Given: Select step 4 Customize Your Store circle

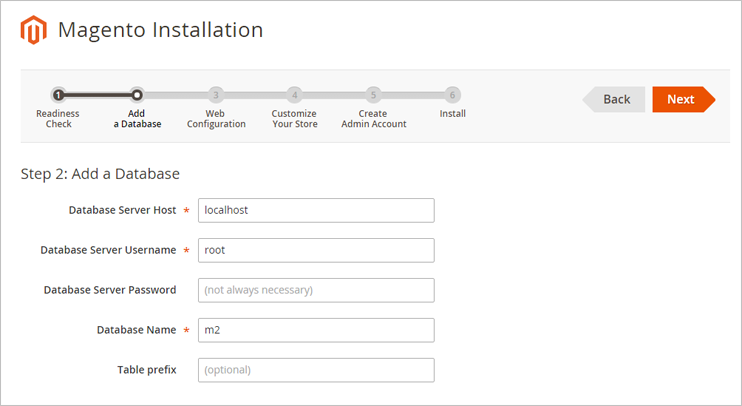Looking at the screenshot, I should 294,95.
